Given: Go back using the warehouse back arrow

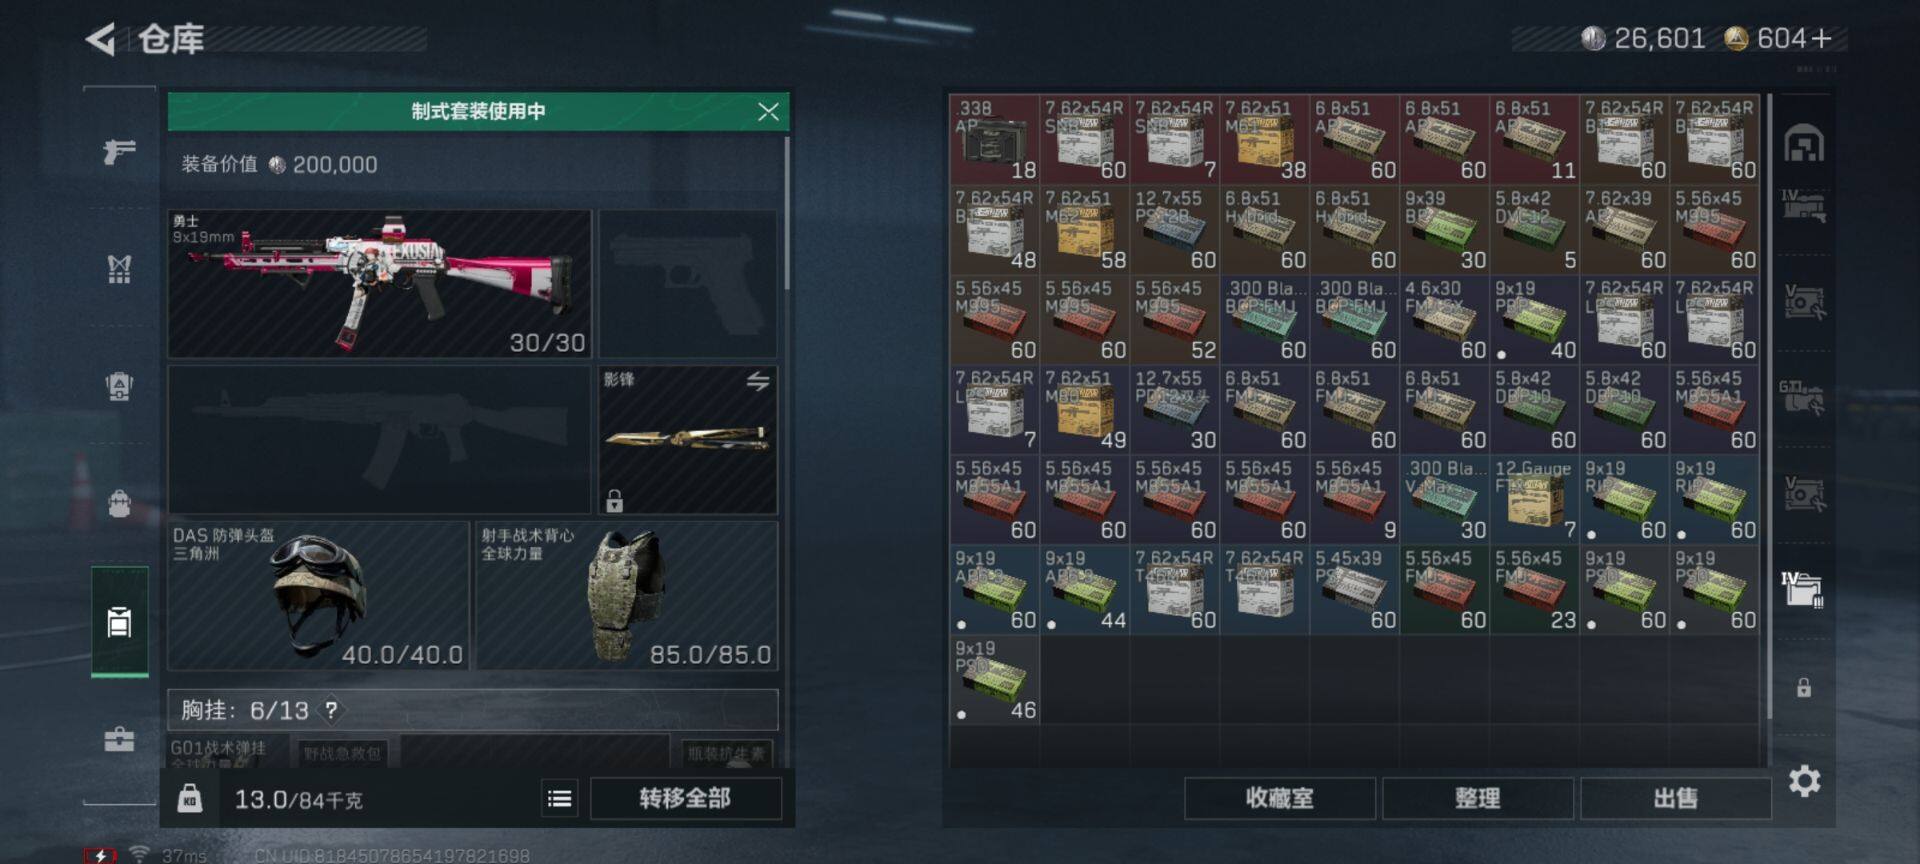Looking at the screenshot, I should (x=101, y=39).
